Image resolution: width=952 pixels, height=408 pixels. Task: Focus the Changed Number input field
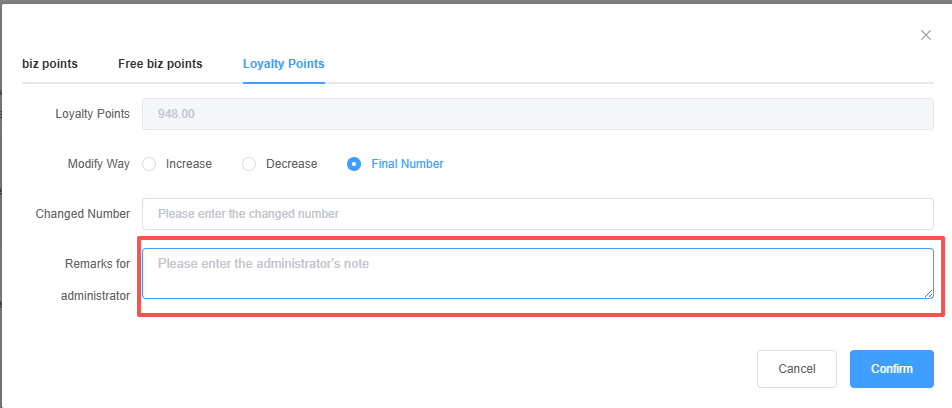pyautogui.click(x=538, y=213)
